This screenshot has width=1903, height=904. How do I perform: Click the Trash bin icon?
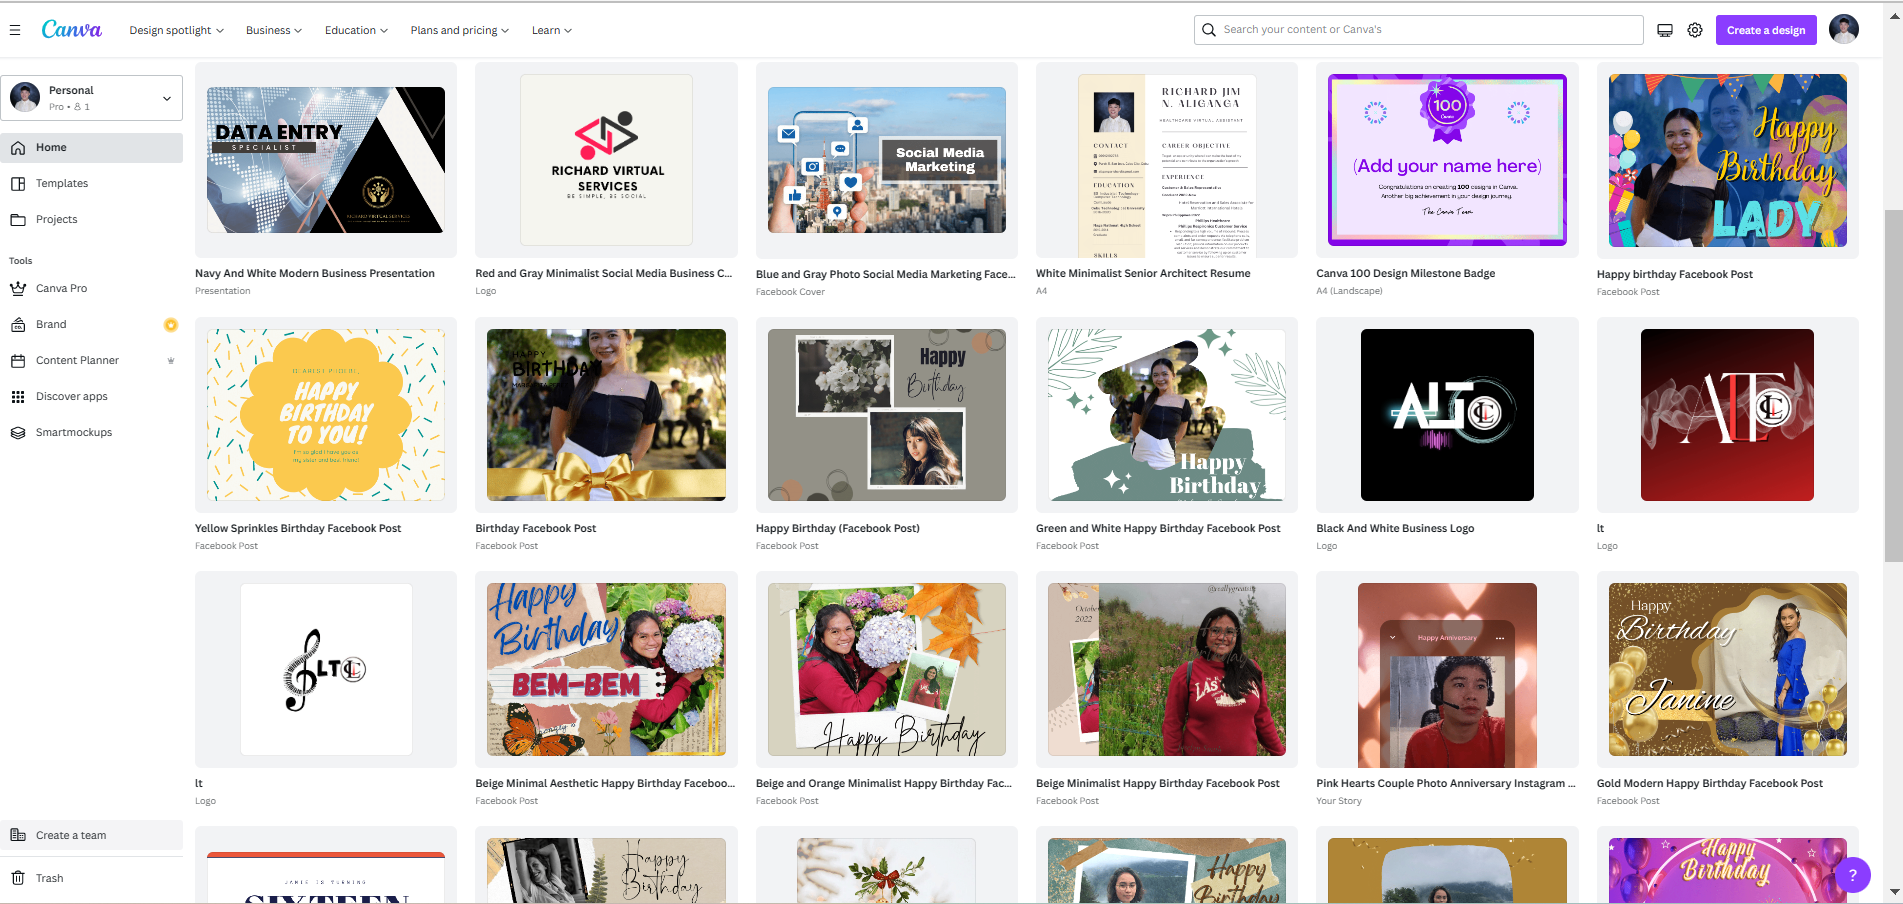click(18, 878)
